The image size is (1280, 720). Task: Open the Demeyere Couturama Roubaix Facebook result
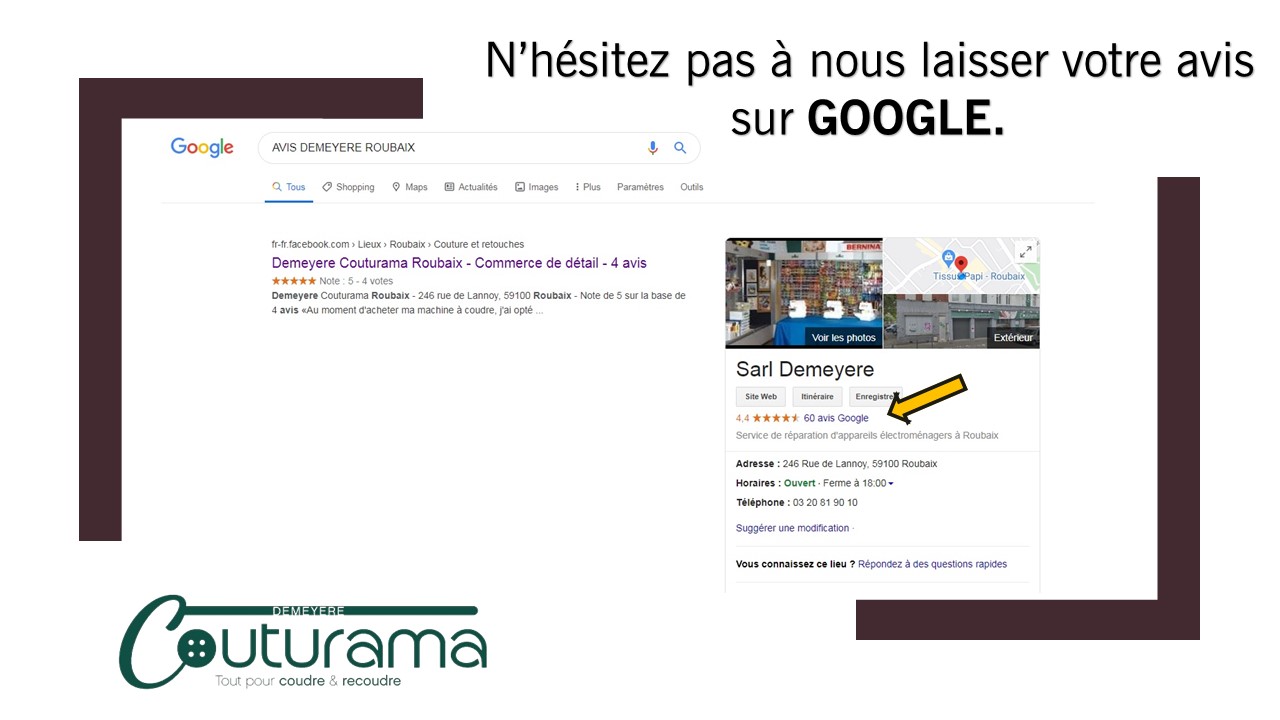[459, 263]
